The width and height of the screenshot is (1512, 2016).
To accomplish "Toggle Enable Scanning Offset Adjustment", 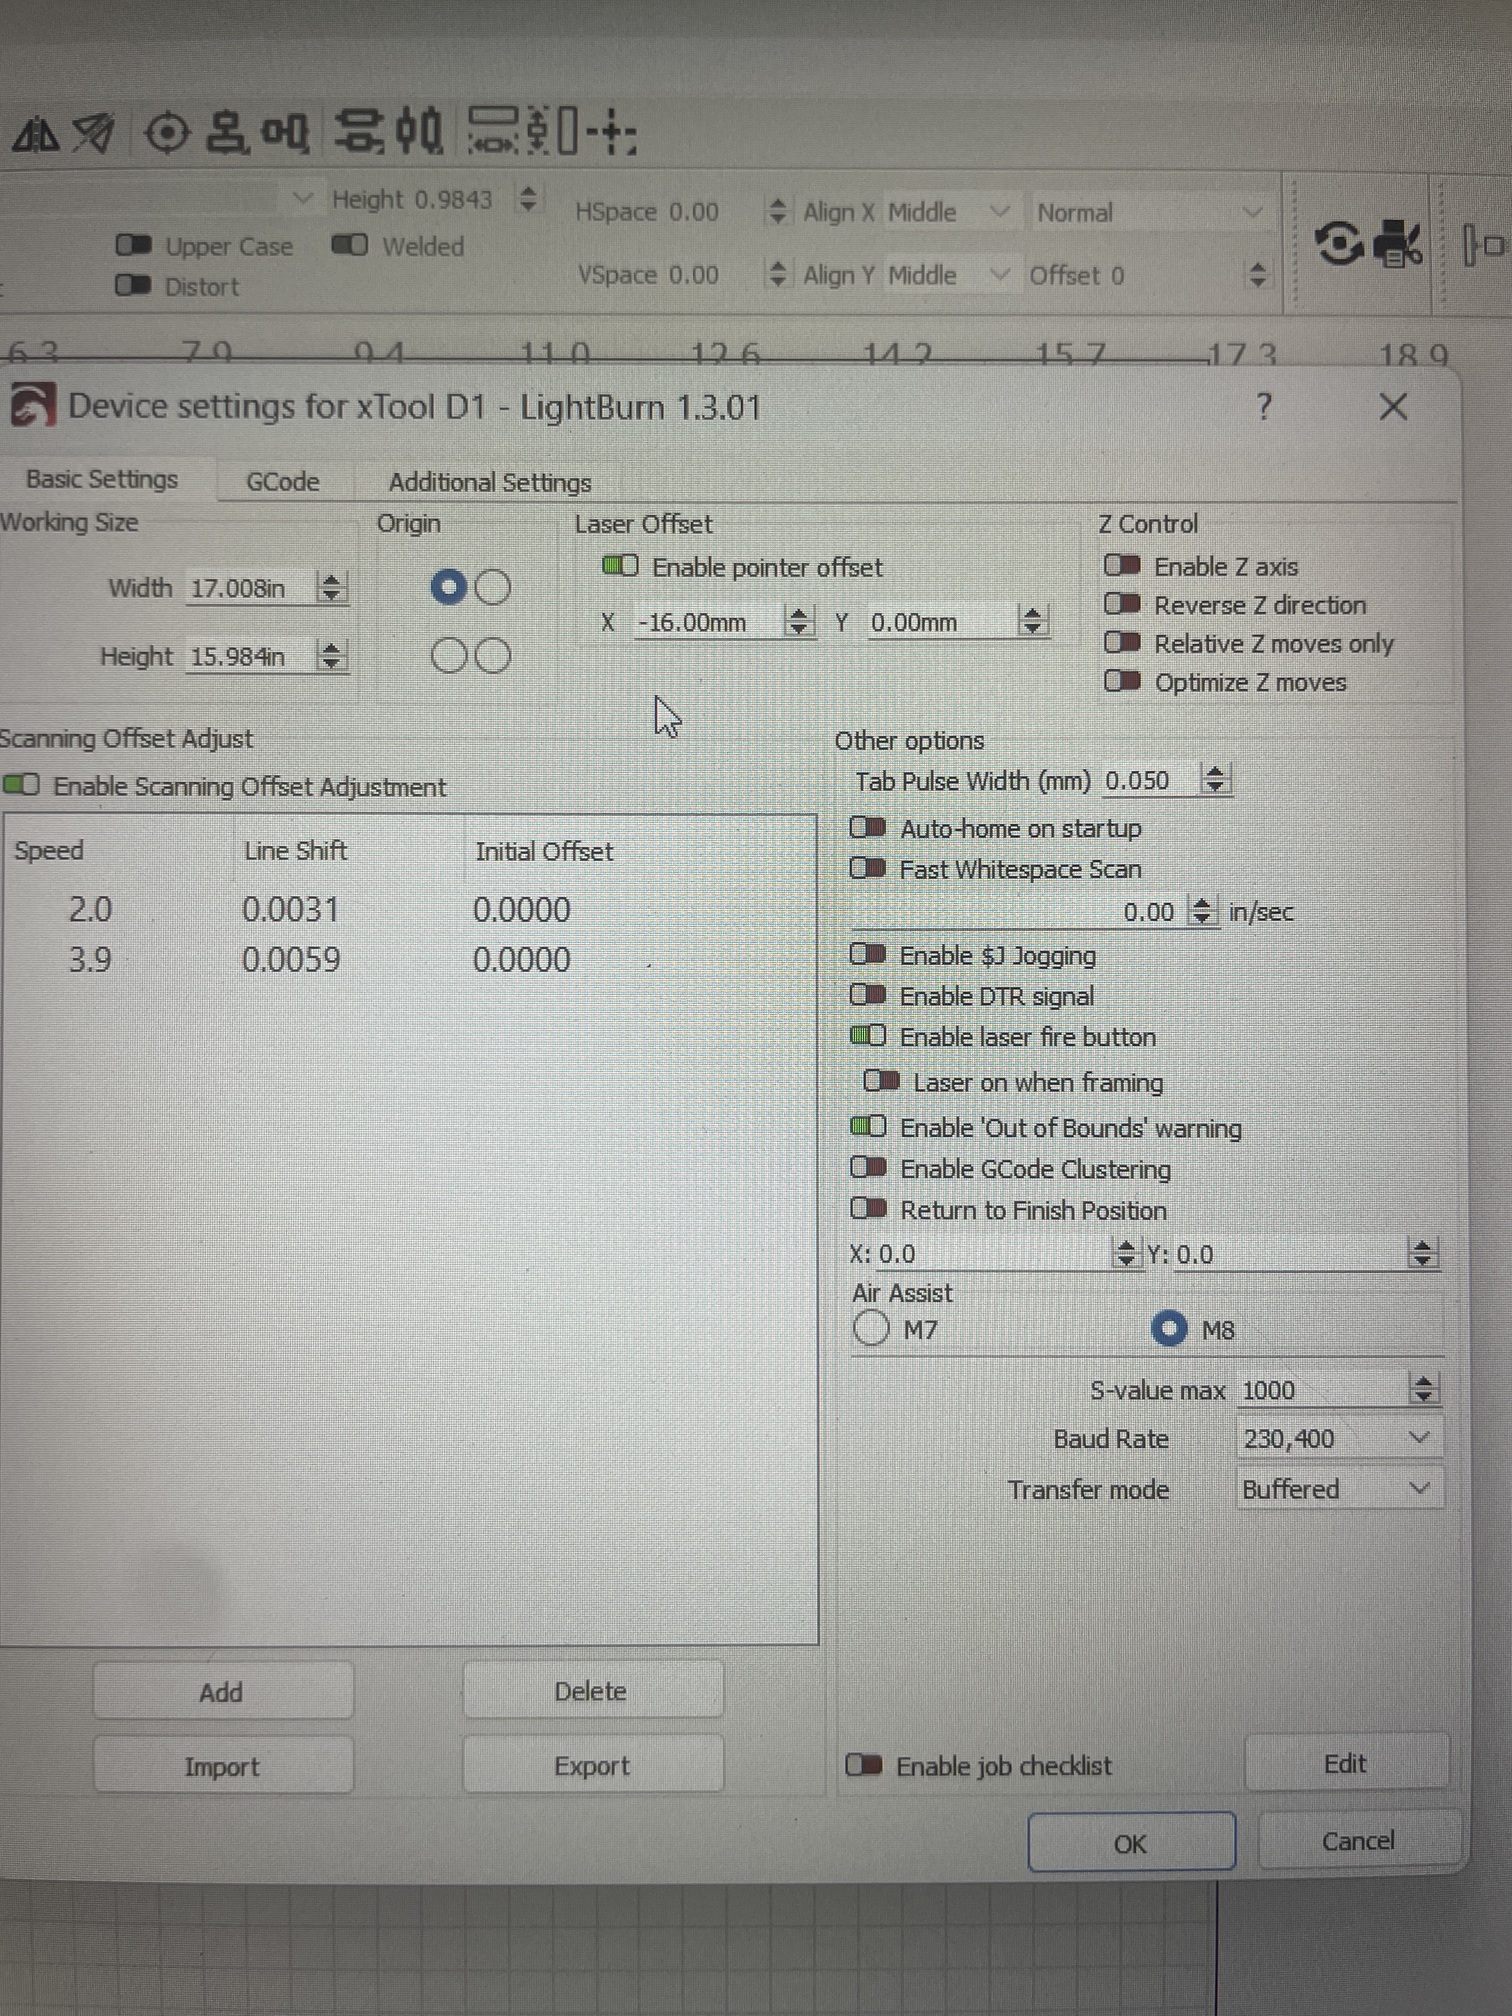I will (21, 785).
